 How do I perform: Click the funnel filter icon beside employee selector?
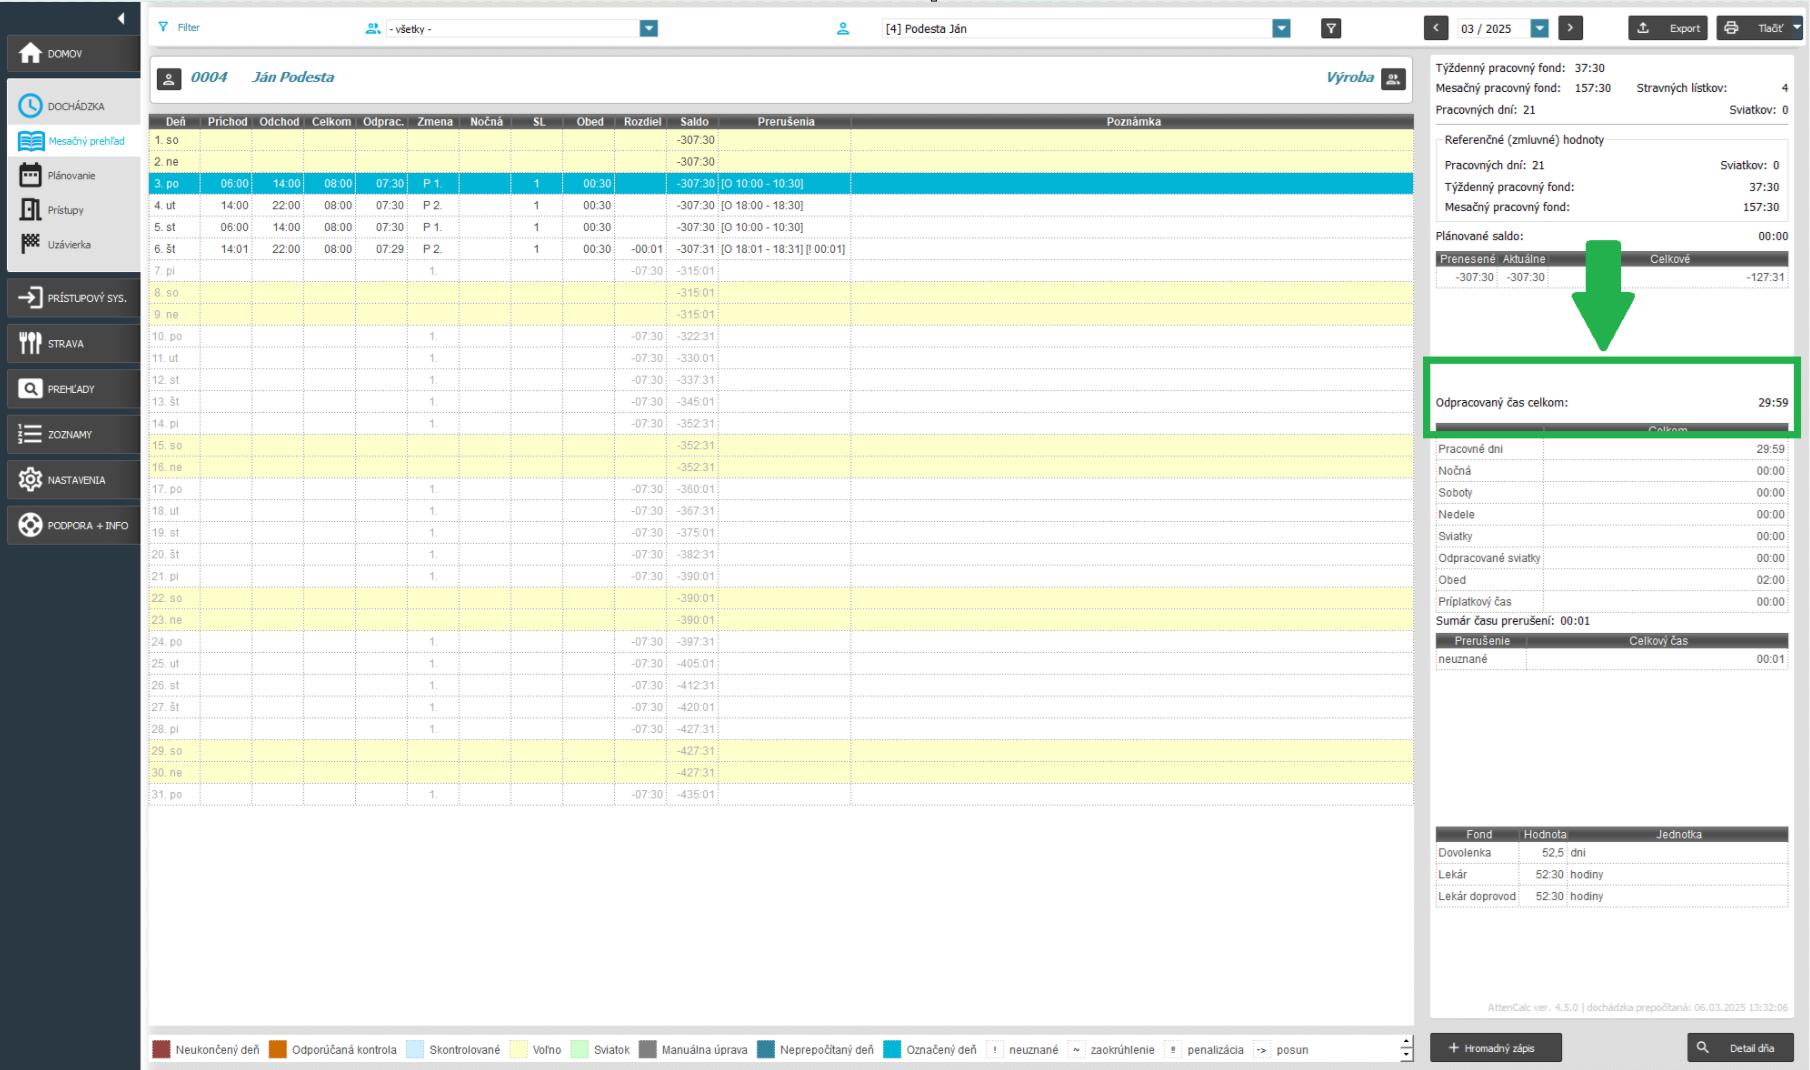point(1330,29)
